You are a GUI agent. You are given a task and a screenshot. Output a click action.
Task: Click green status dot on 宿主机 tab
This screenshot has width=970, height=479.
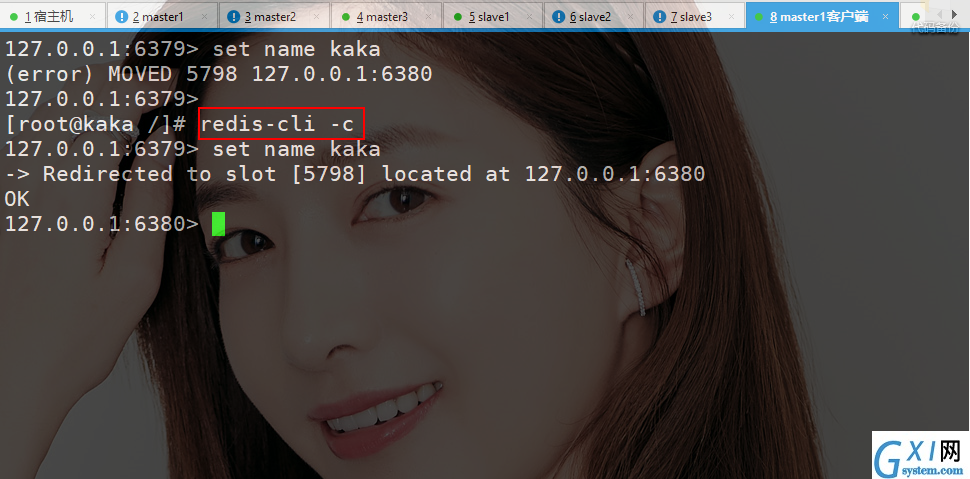pyautogui.click(x=14, y=17)
